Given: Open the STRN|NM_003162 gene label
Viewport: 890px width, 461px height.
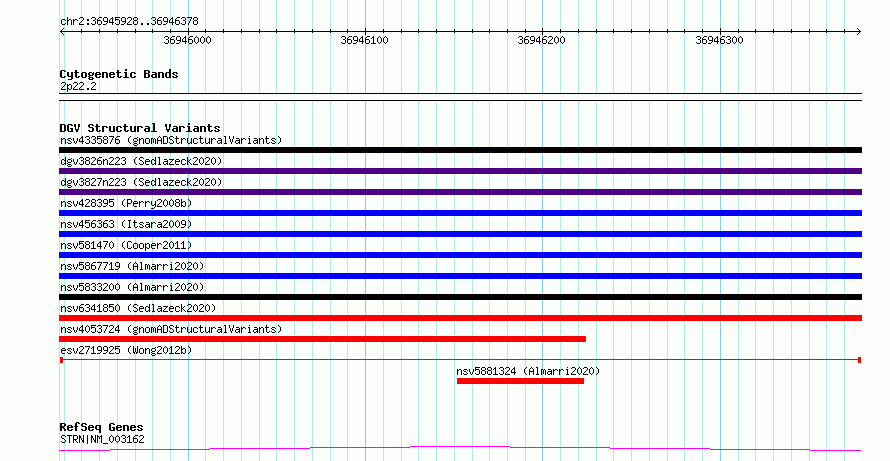Looking at the screenshot, I should pos(102,439).
